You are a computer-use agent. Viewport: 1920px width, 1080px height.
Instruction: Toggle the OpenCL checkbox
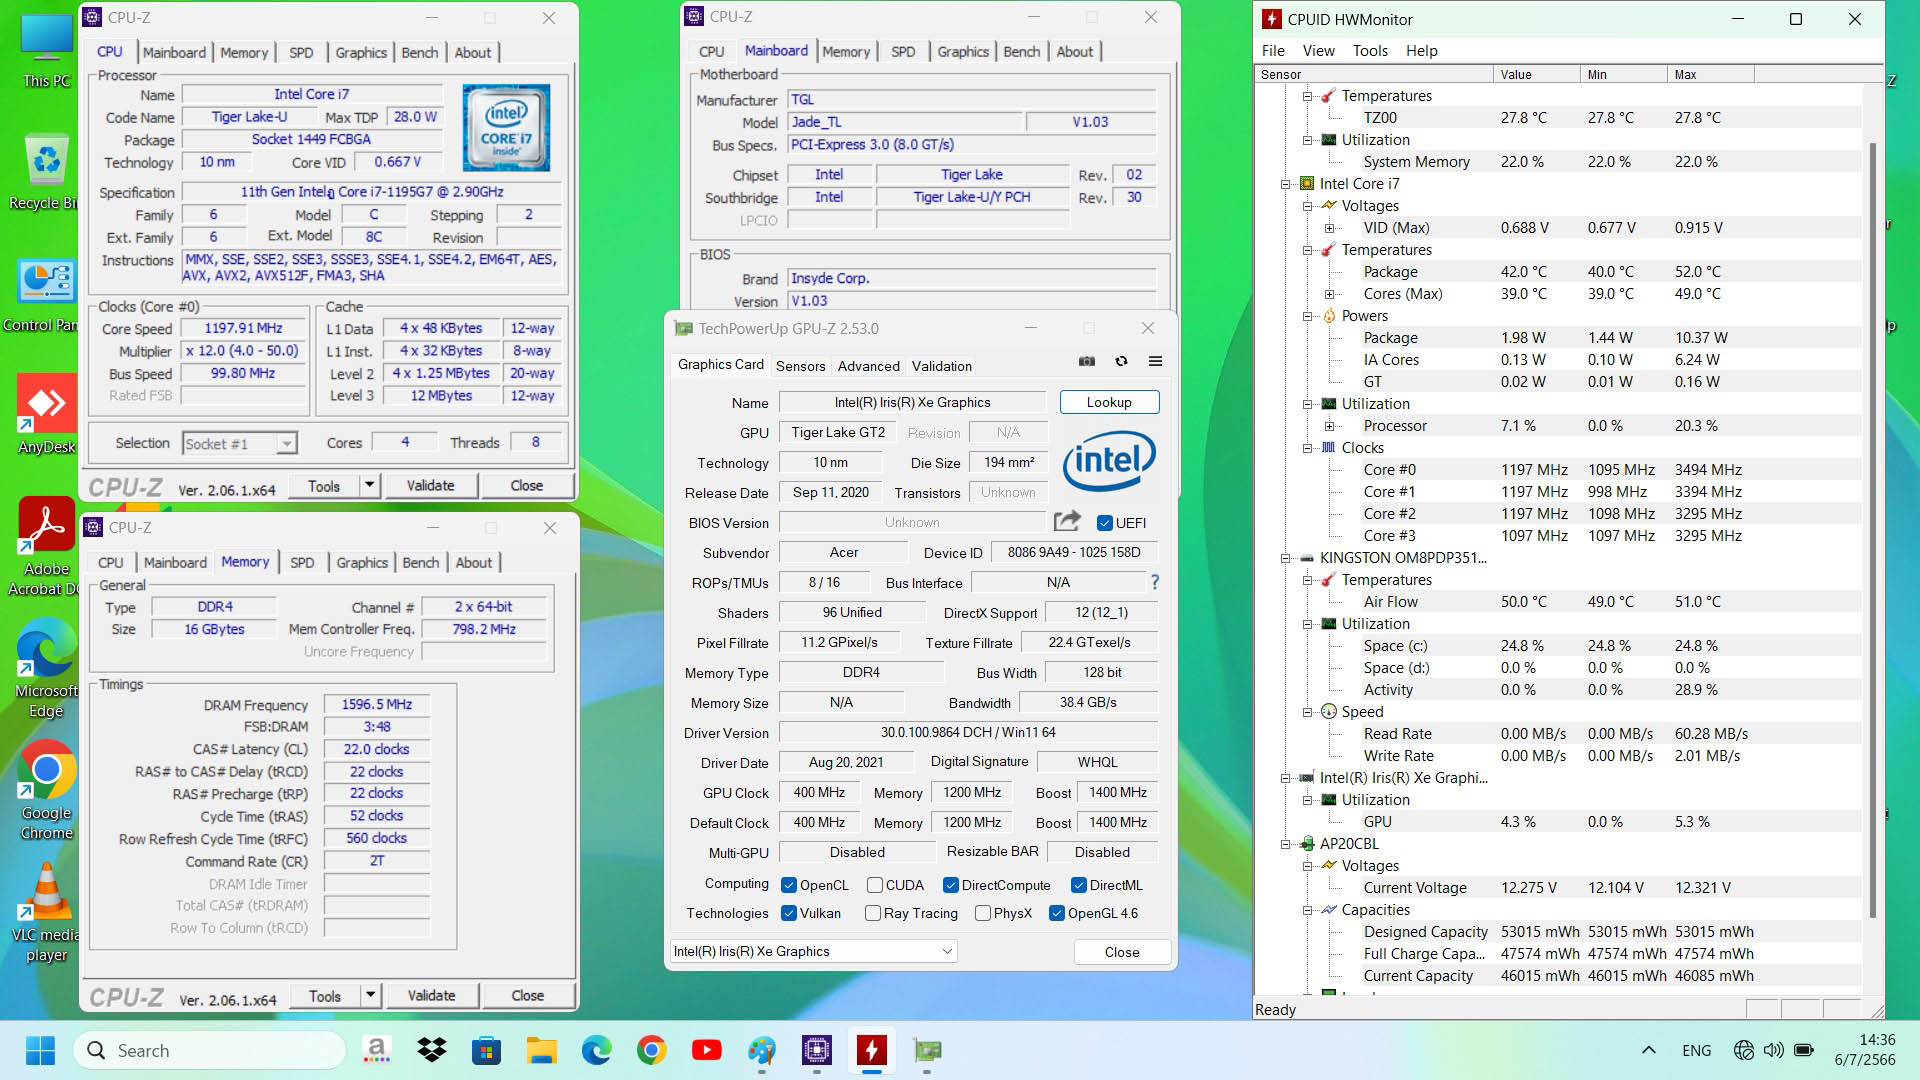pyautogui.click(x=788, y=885)
